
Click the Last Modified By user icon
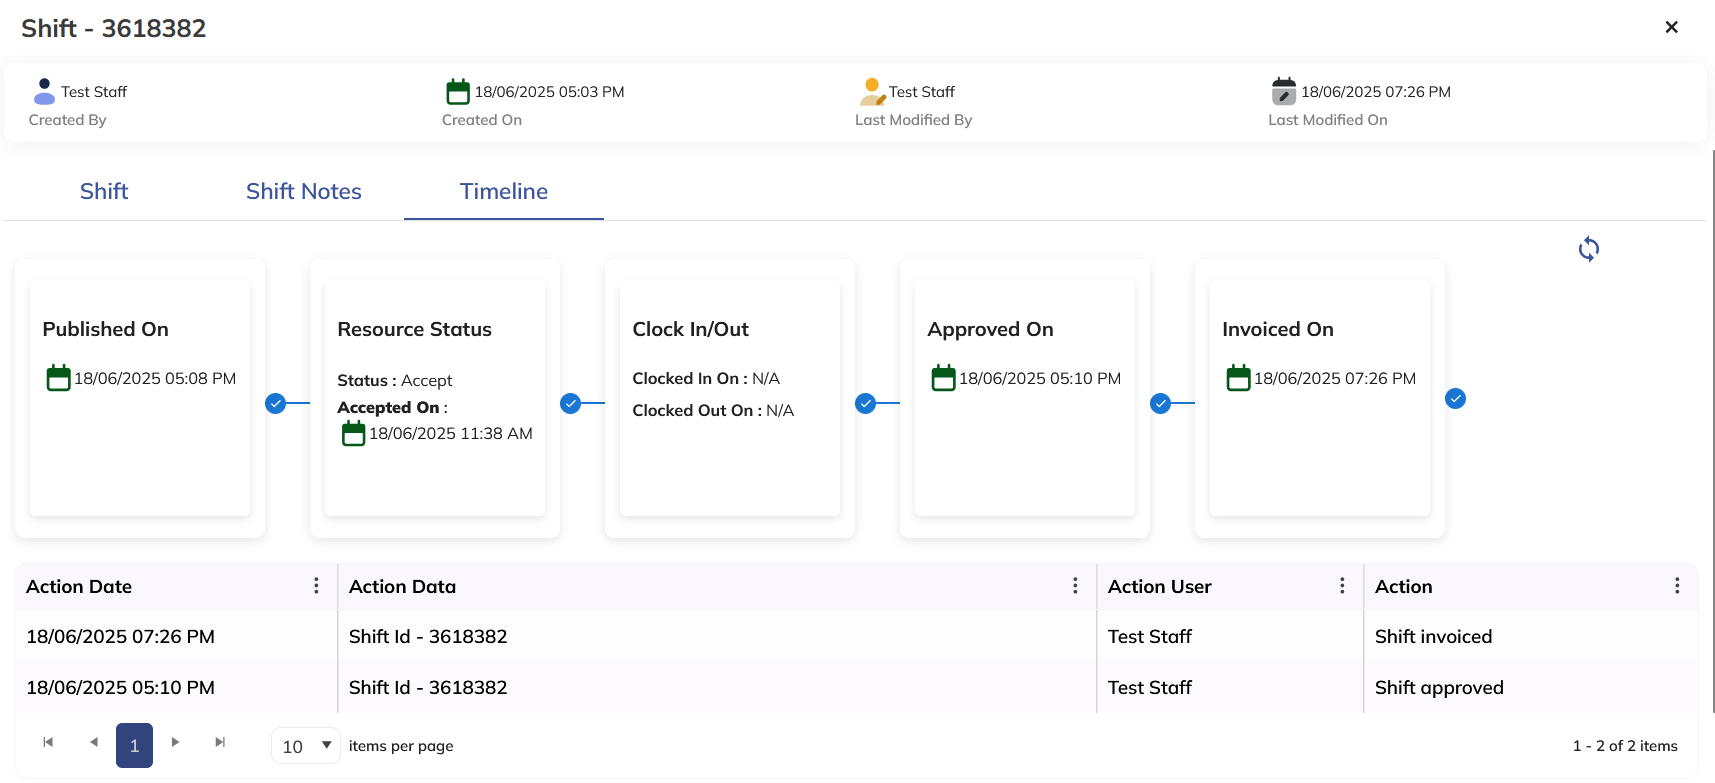(872, 91)
